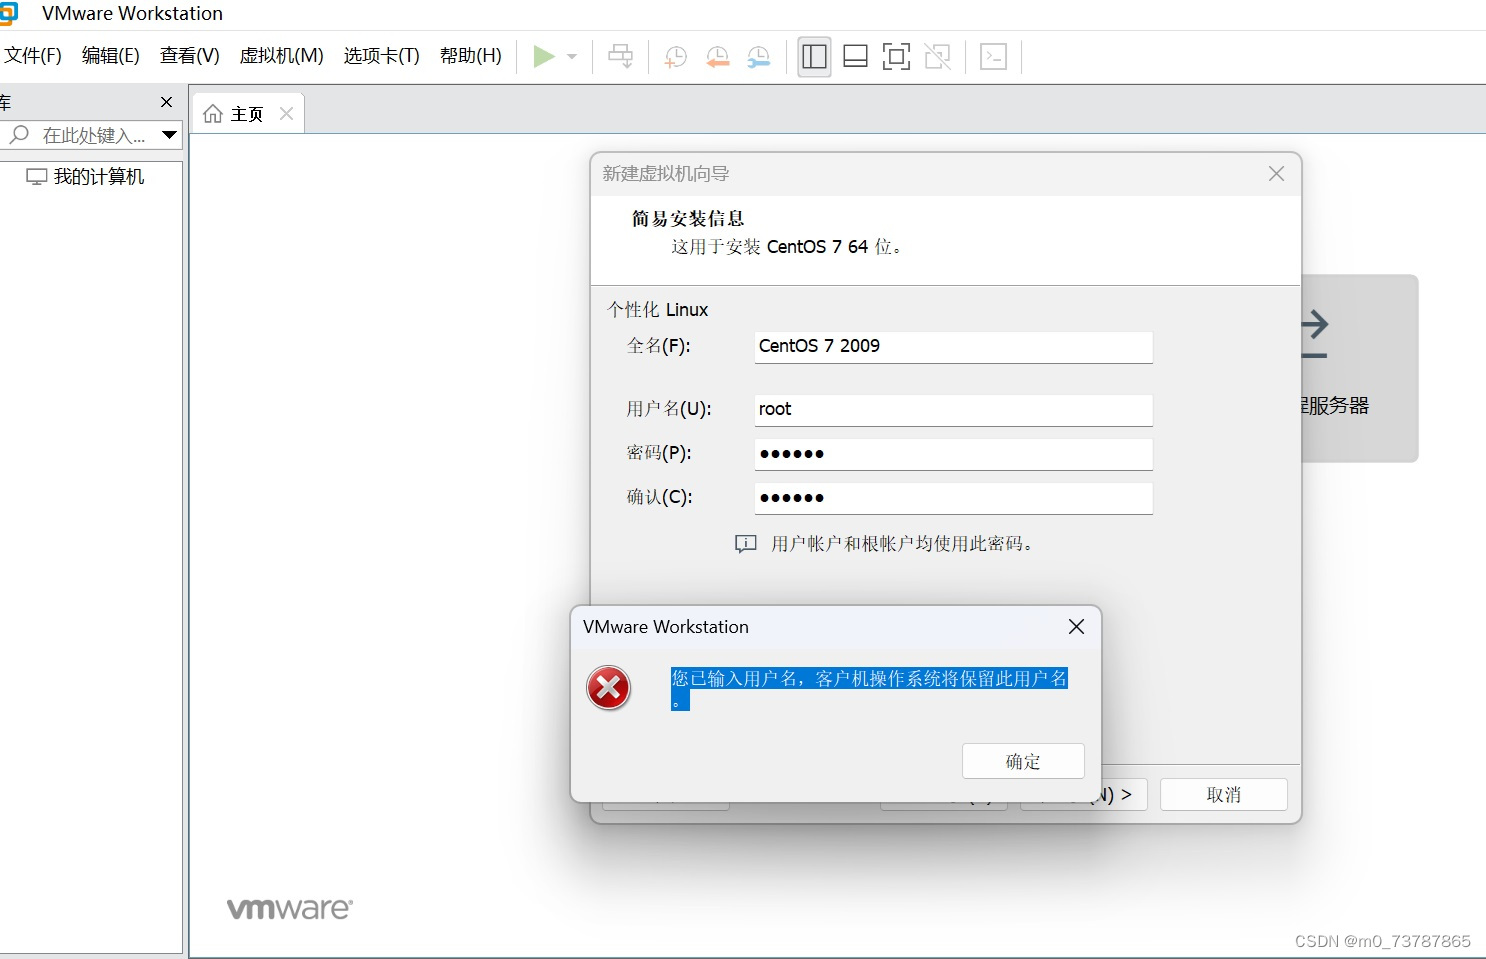Click the highlighted error message text
This screenshot has height=959, width=1486.
click(869, 689)
